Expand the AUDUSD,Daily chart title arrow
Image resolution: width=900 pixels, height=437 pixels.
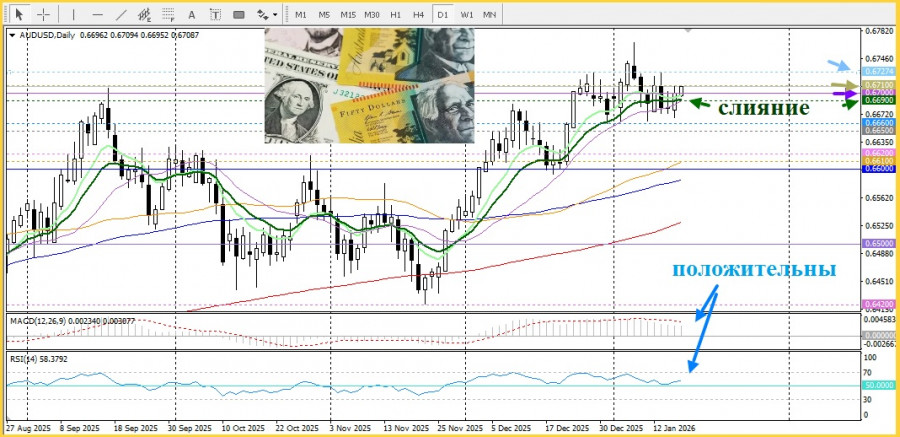12,35
